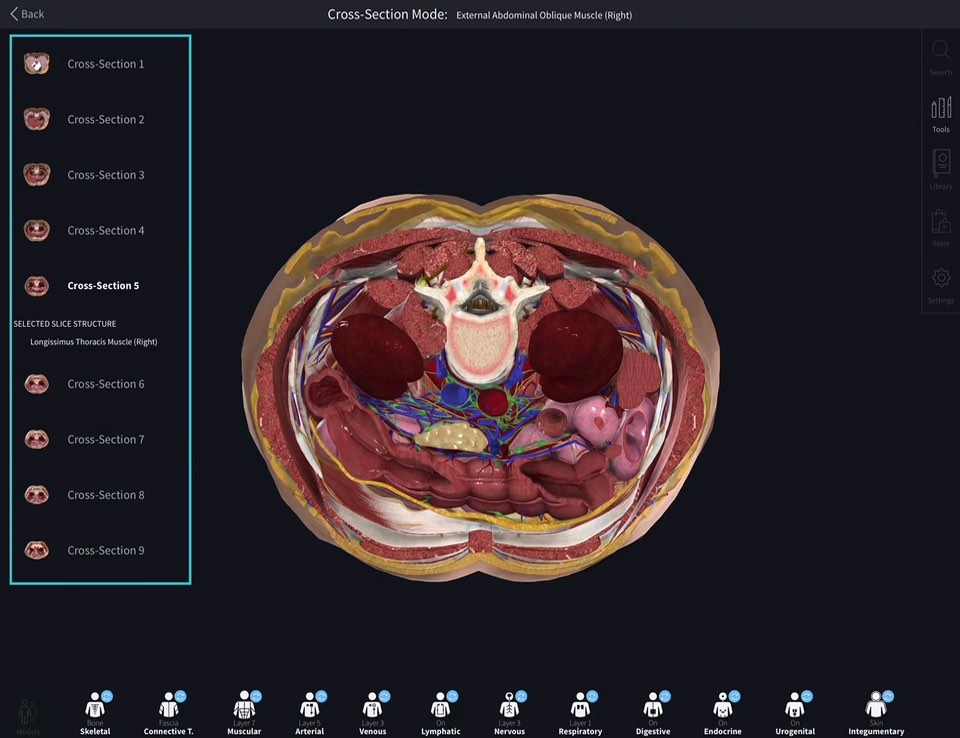Toggle the blue cycle badge on Lymphatic

coord(452,696)
